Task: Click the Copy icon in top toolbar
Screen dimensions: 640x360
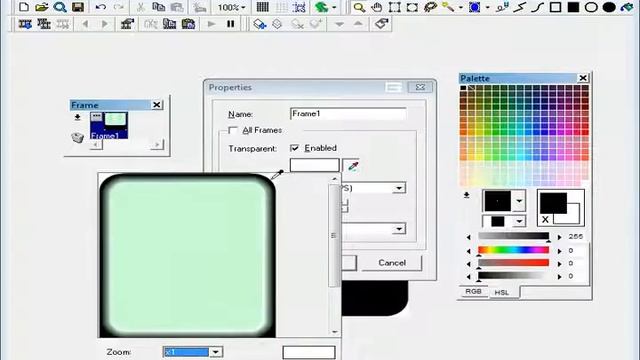Action: [x=158, y=7]
